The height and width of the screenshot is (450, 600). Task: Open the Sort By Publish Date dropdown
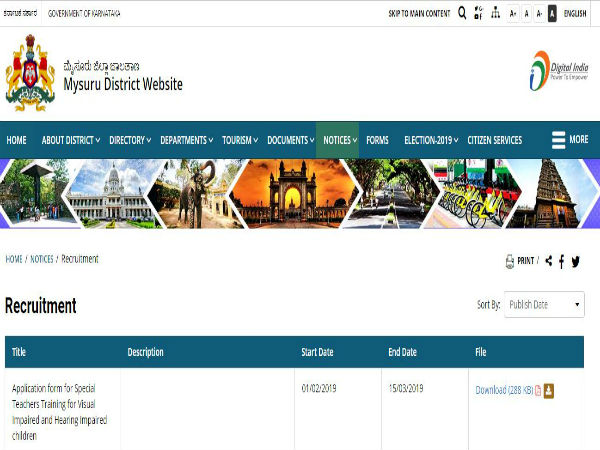pos(544,304)
